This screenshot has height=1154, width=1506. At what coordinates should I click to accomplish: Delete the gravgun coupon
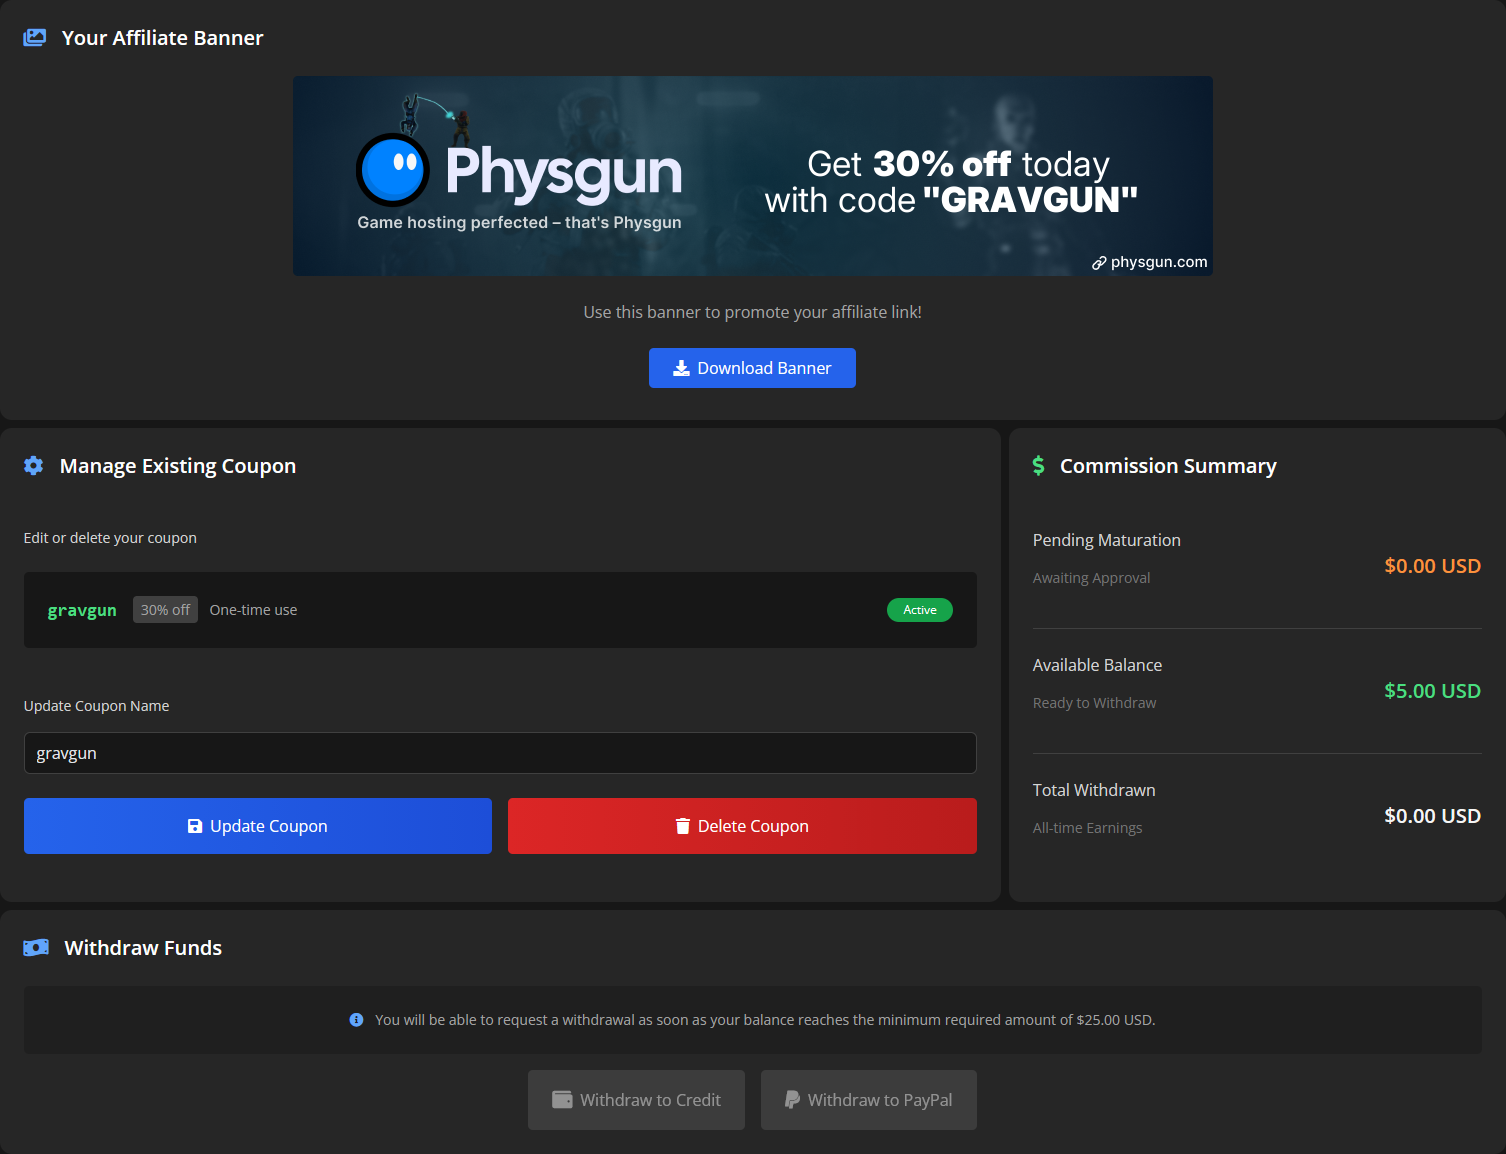742,826
